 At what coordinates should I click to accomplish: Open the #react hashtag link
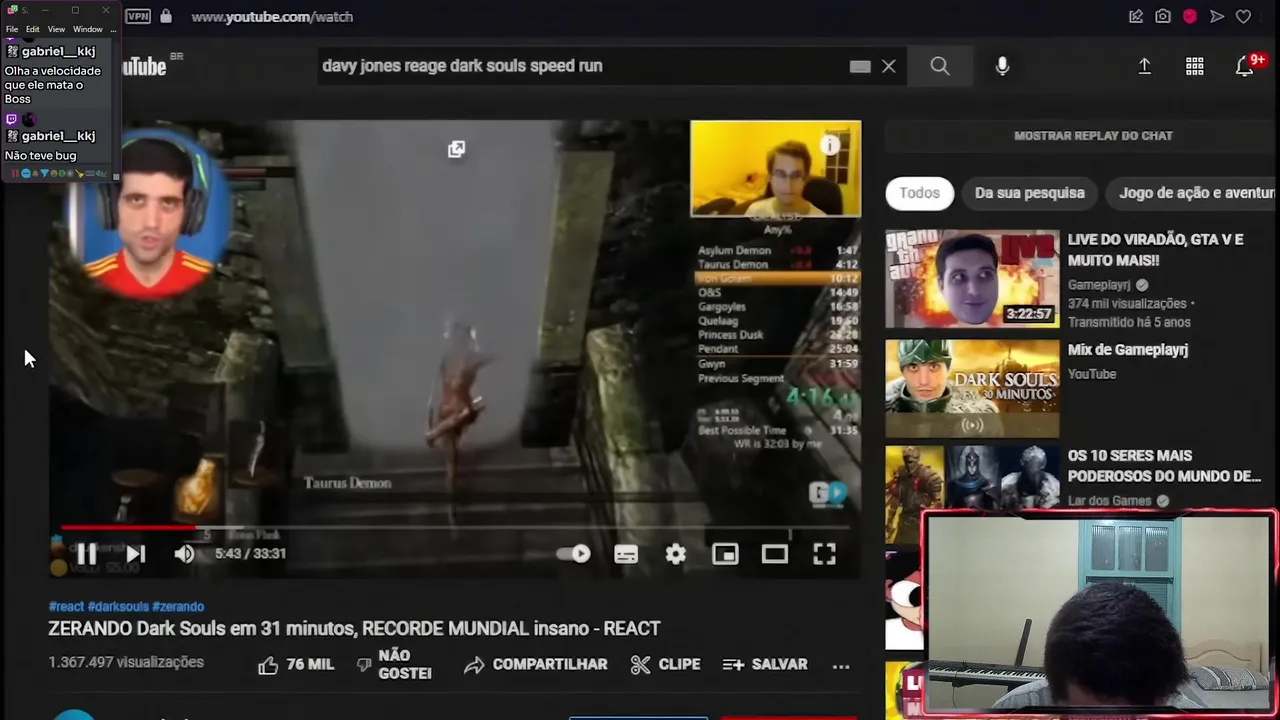[66, 607]
